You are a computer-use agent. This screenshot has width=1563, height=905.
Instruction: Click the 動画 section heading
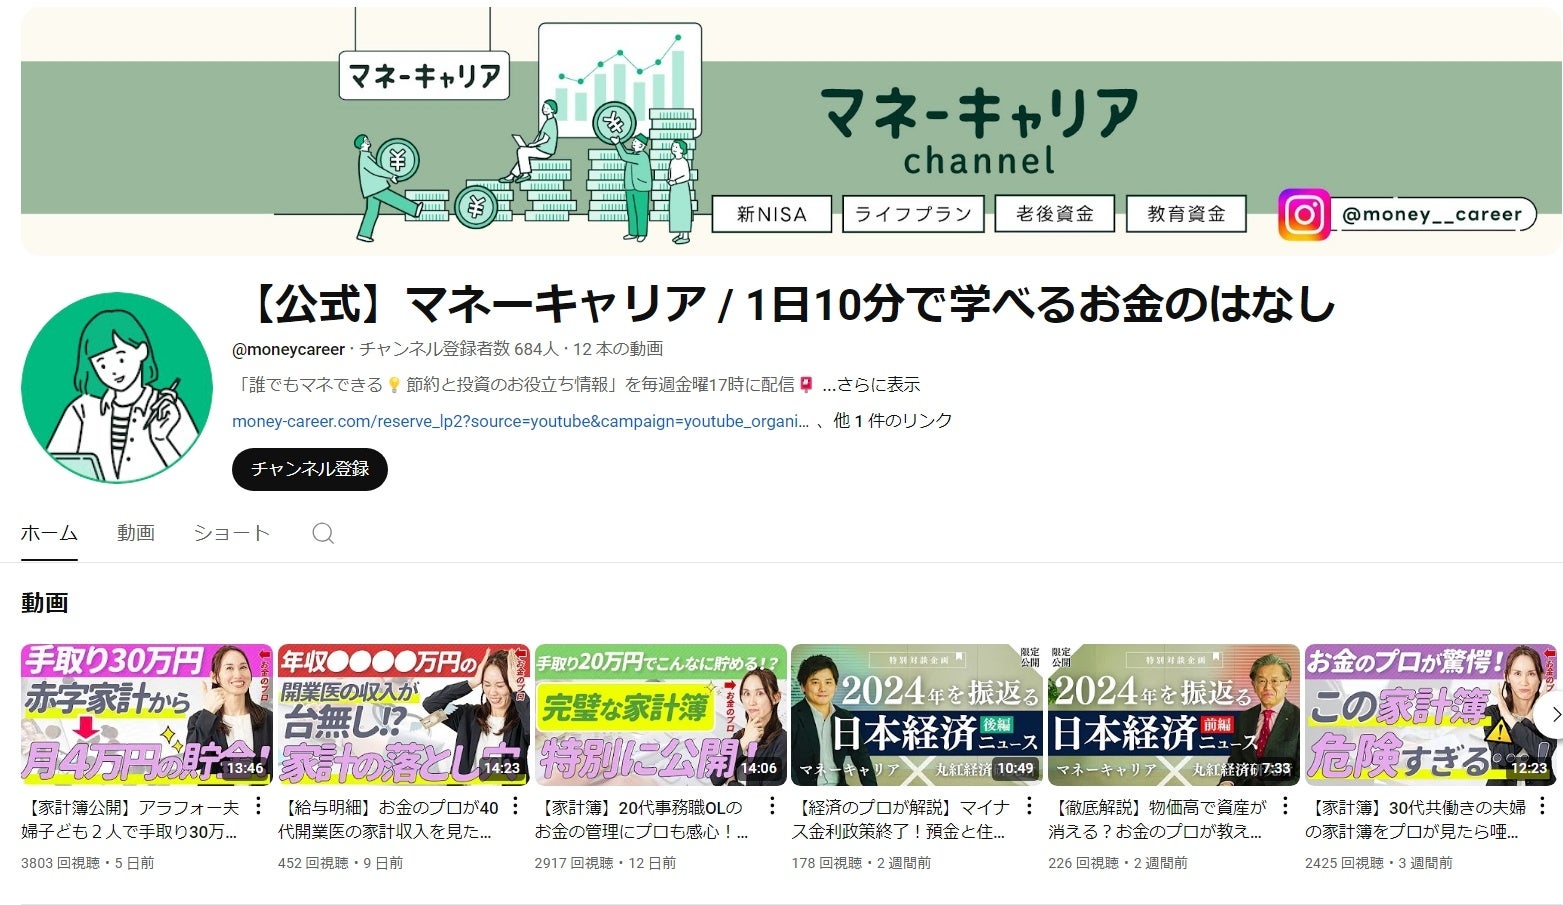[45, 603]
